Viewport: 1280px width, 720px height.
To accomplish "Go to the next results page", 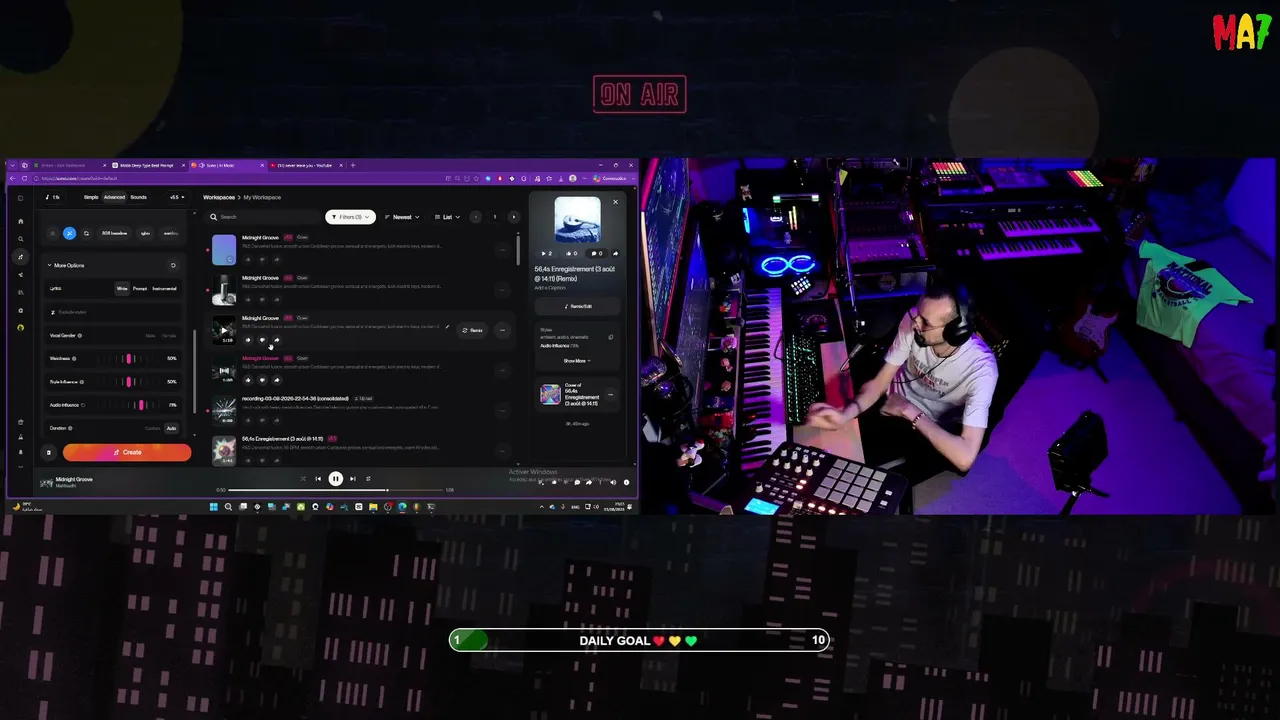I will [x=513, y=217].
